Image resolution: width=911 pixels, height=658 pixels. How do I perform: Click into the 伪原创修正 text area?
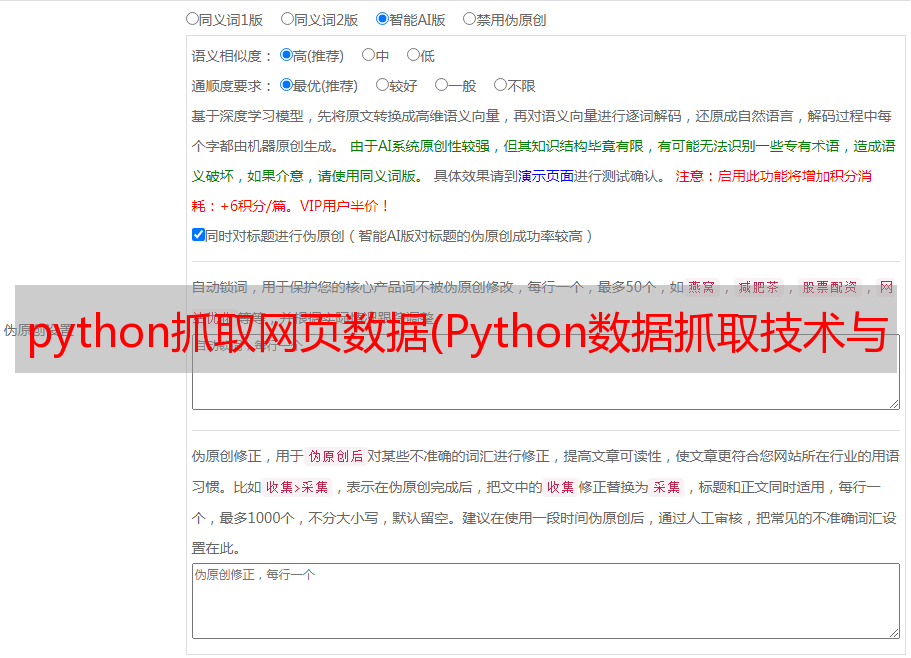pos(546,601)
